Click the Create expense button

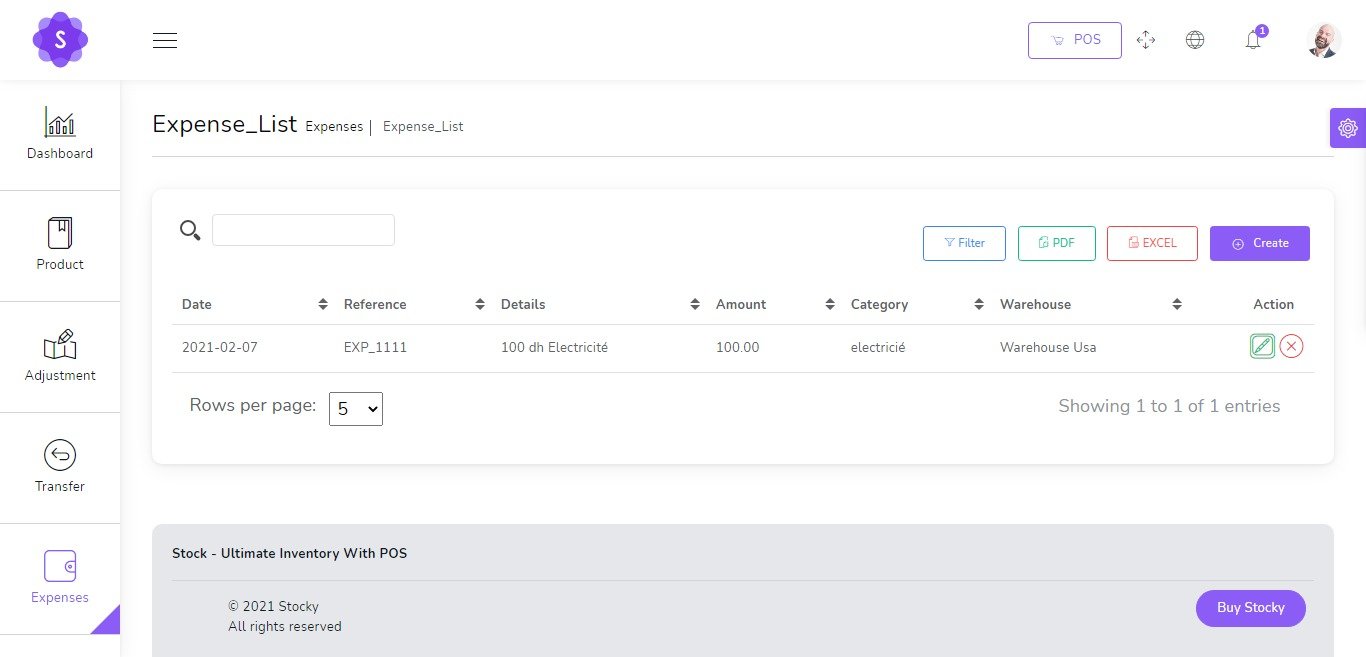pos(1259,243)
